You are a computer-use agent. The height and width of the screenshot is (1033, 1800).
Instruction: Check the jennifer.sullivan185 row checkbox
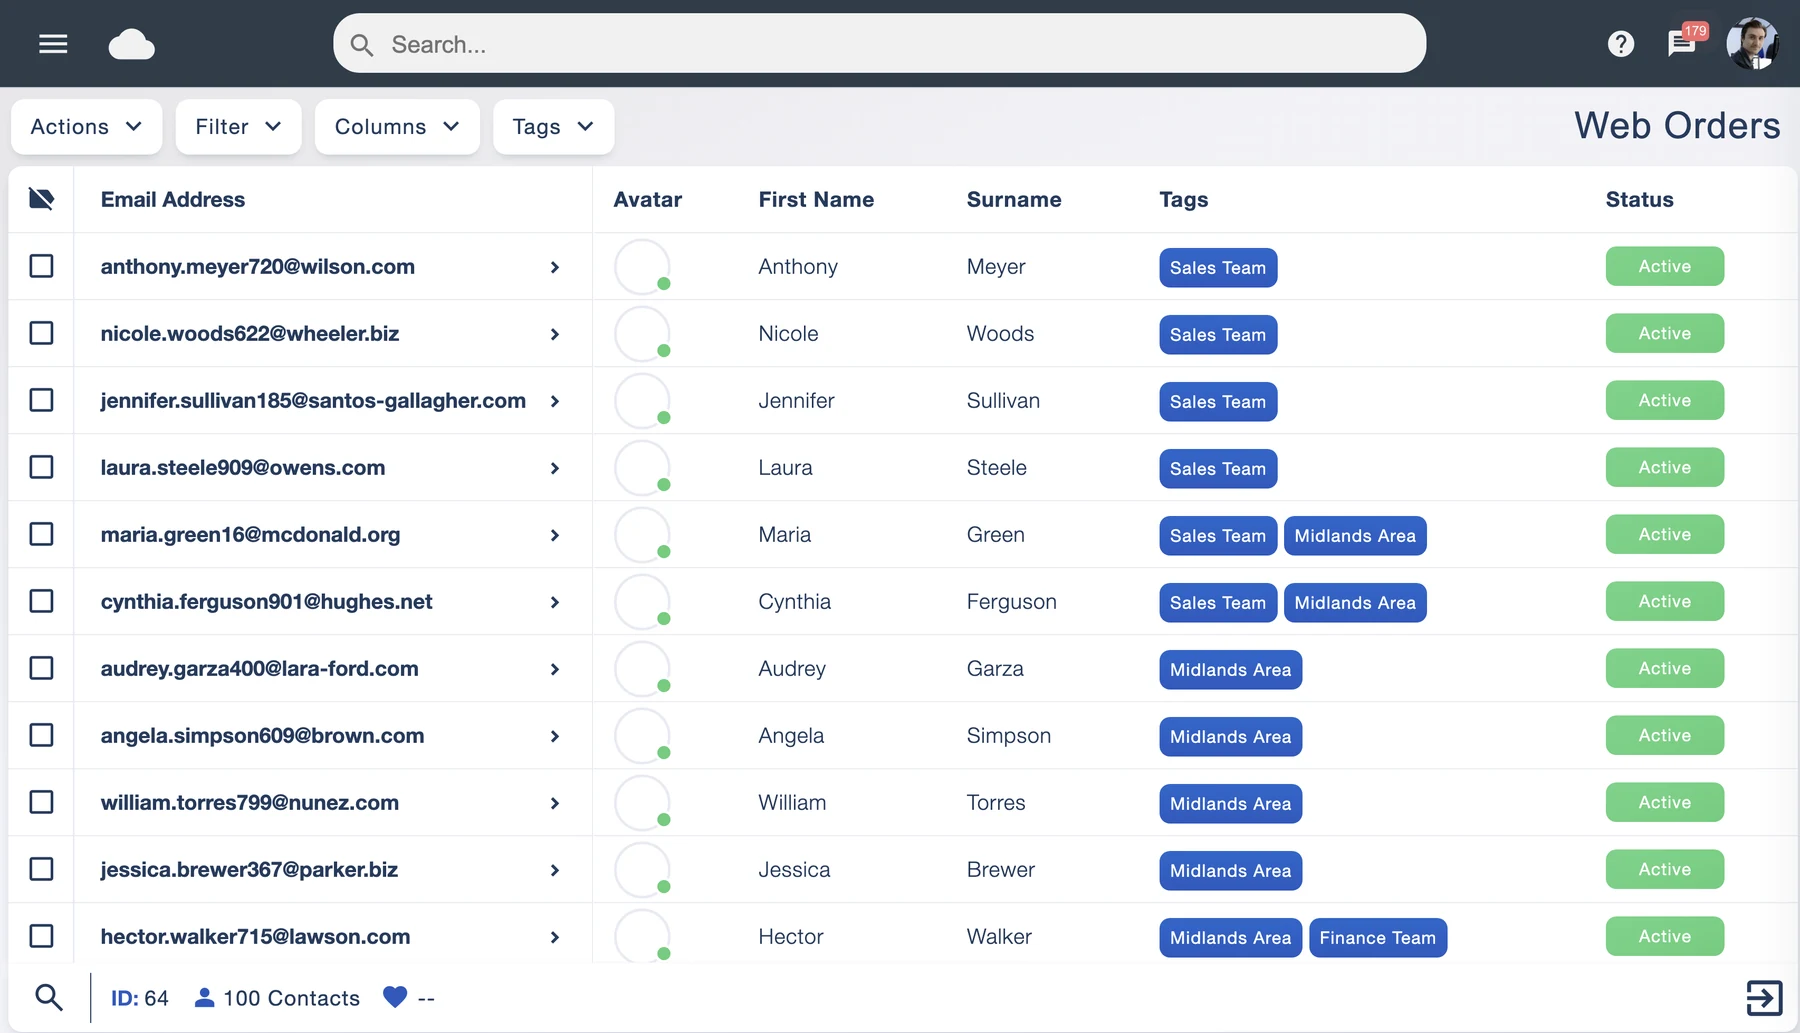point(41,400)
